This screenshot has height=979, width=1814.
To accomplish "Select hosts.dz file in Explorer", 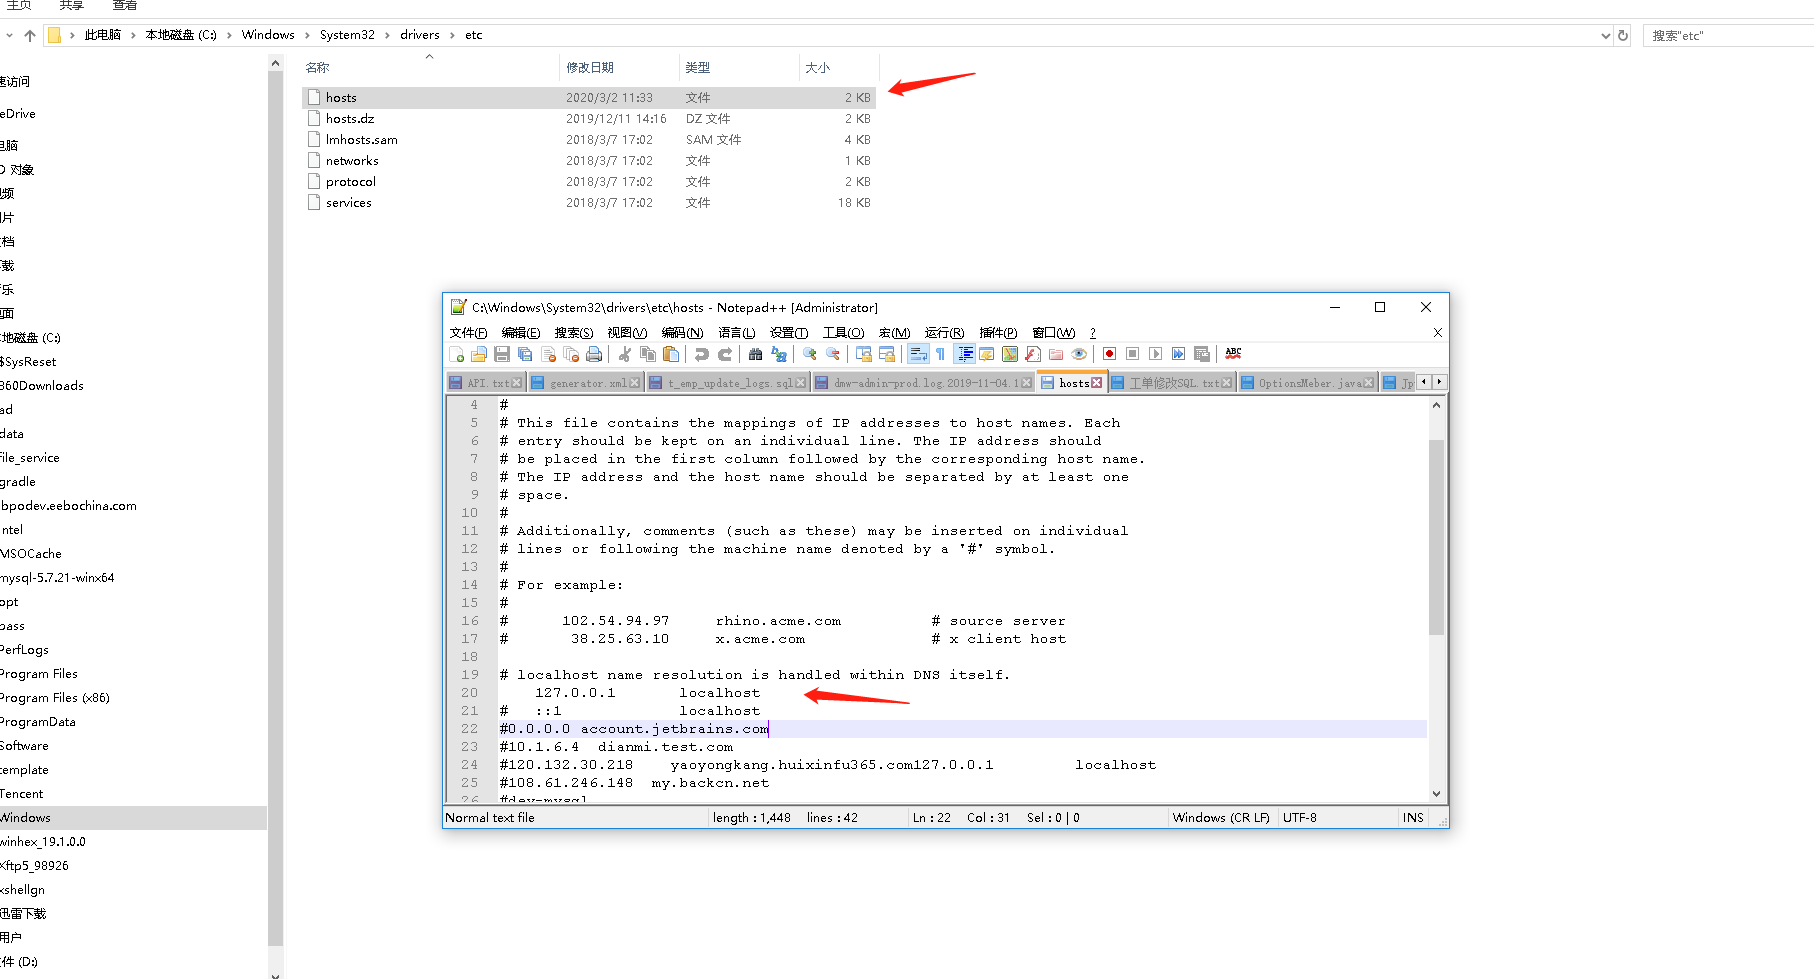I will (x=589, y=119).
